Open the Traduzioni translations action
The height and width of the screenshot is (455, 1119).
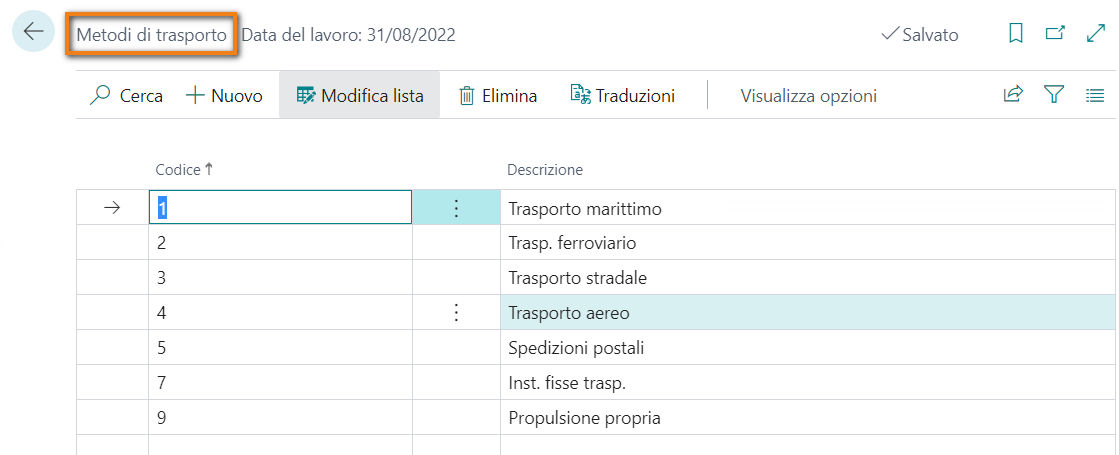(x=623, y=96)
